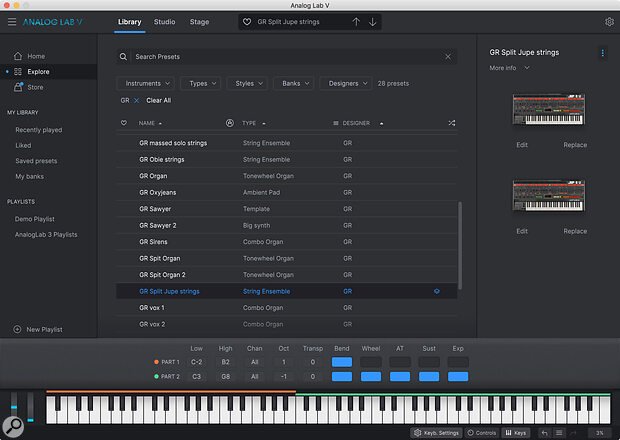
Task: Toggle Exp for Part 2
Action: click(458, 376)
